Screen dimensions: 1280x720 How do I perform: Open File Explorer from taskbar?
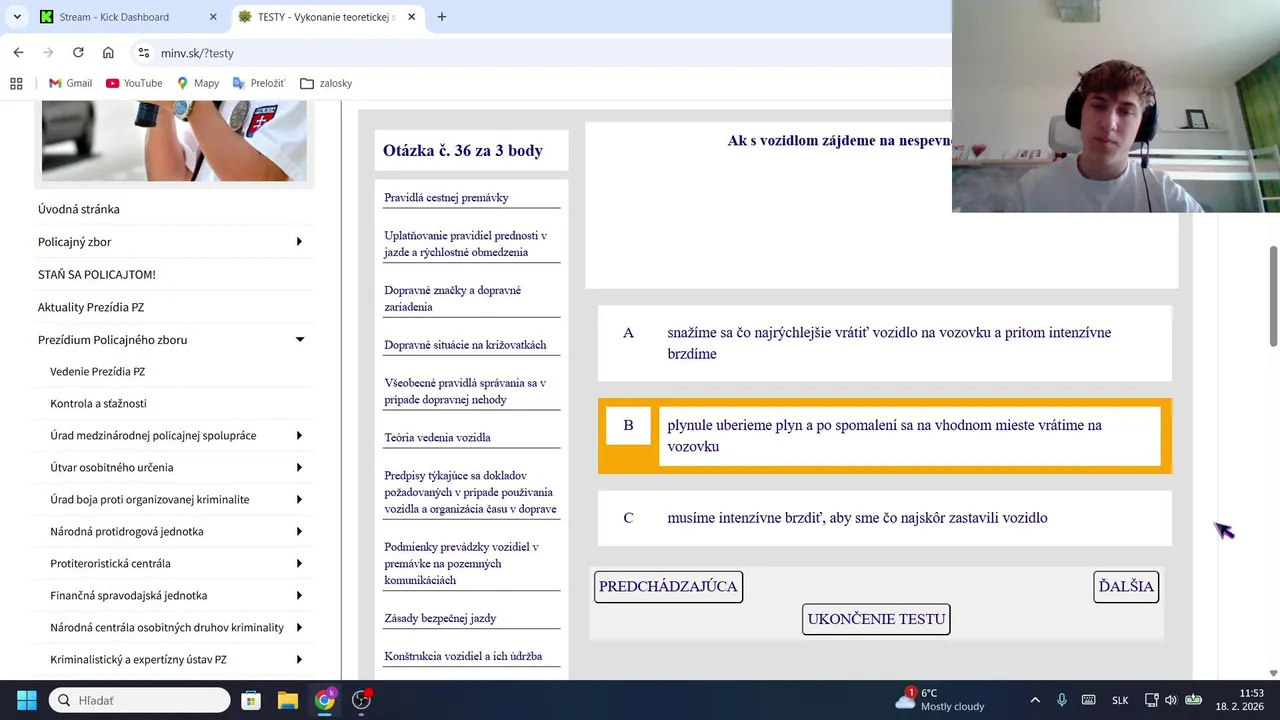[288, 700]
